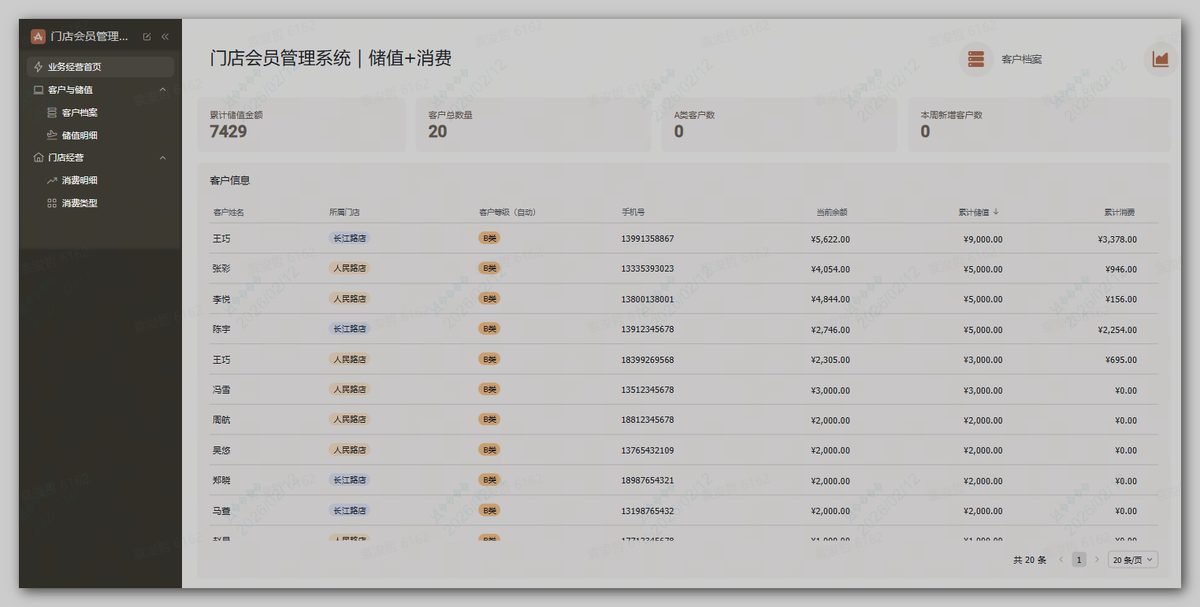The height and width of the screenshot is (607, 1200).
Task: Click the 累计消费 column header
Action: (1119, 212)
